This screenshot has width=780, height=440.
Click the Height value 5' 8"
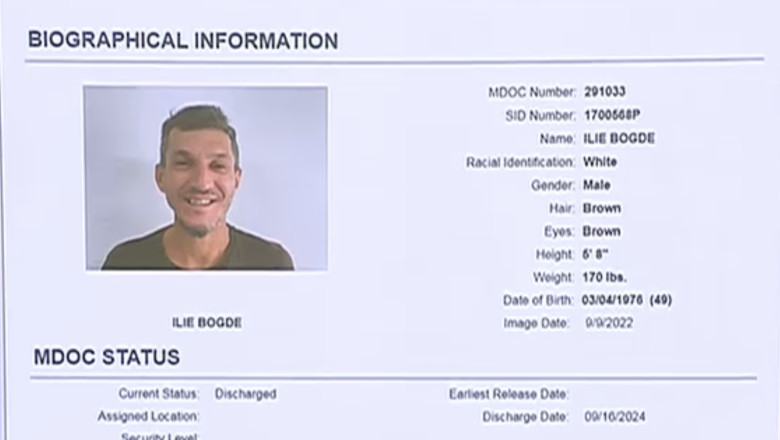click(x=596, y=254)
